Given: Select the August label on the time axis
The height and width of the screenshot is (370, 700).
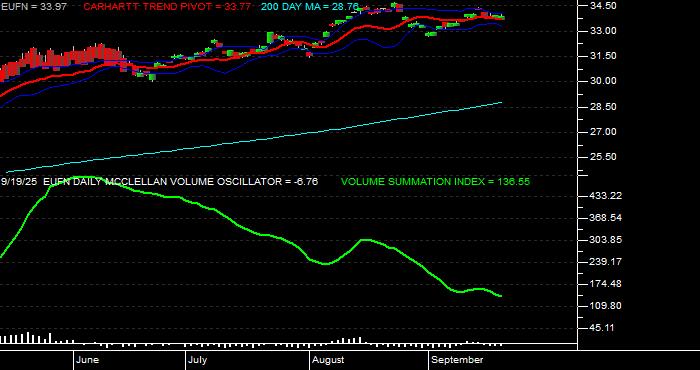Looking at the screenshot, I should [x=328, y=360].
